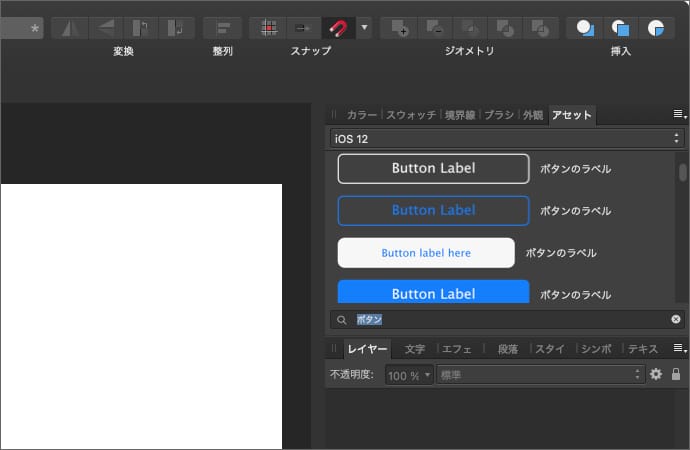Expand the snapping options dropdown arrow
The width and height of the screenshot is (690, 450).
(x=363, y=28)
